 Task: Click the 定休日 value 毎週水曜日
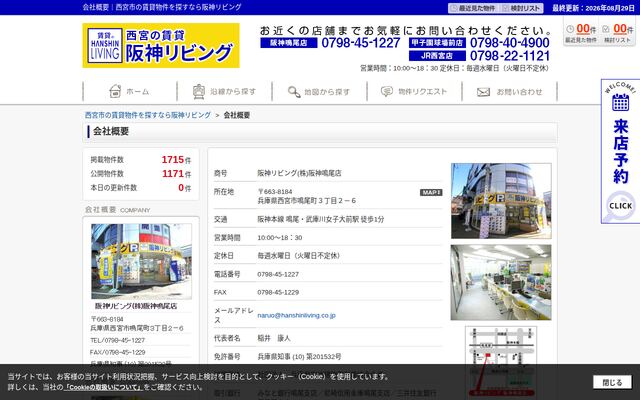(298, 256)
